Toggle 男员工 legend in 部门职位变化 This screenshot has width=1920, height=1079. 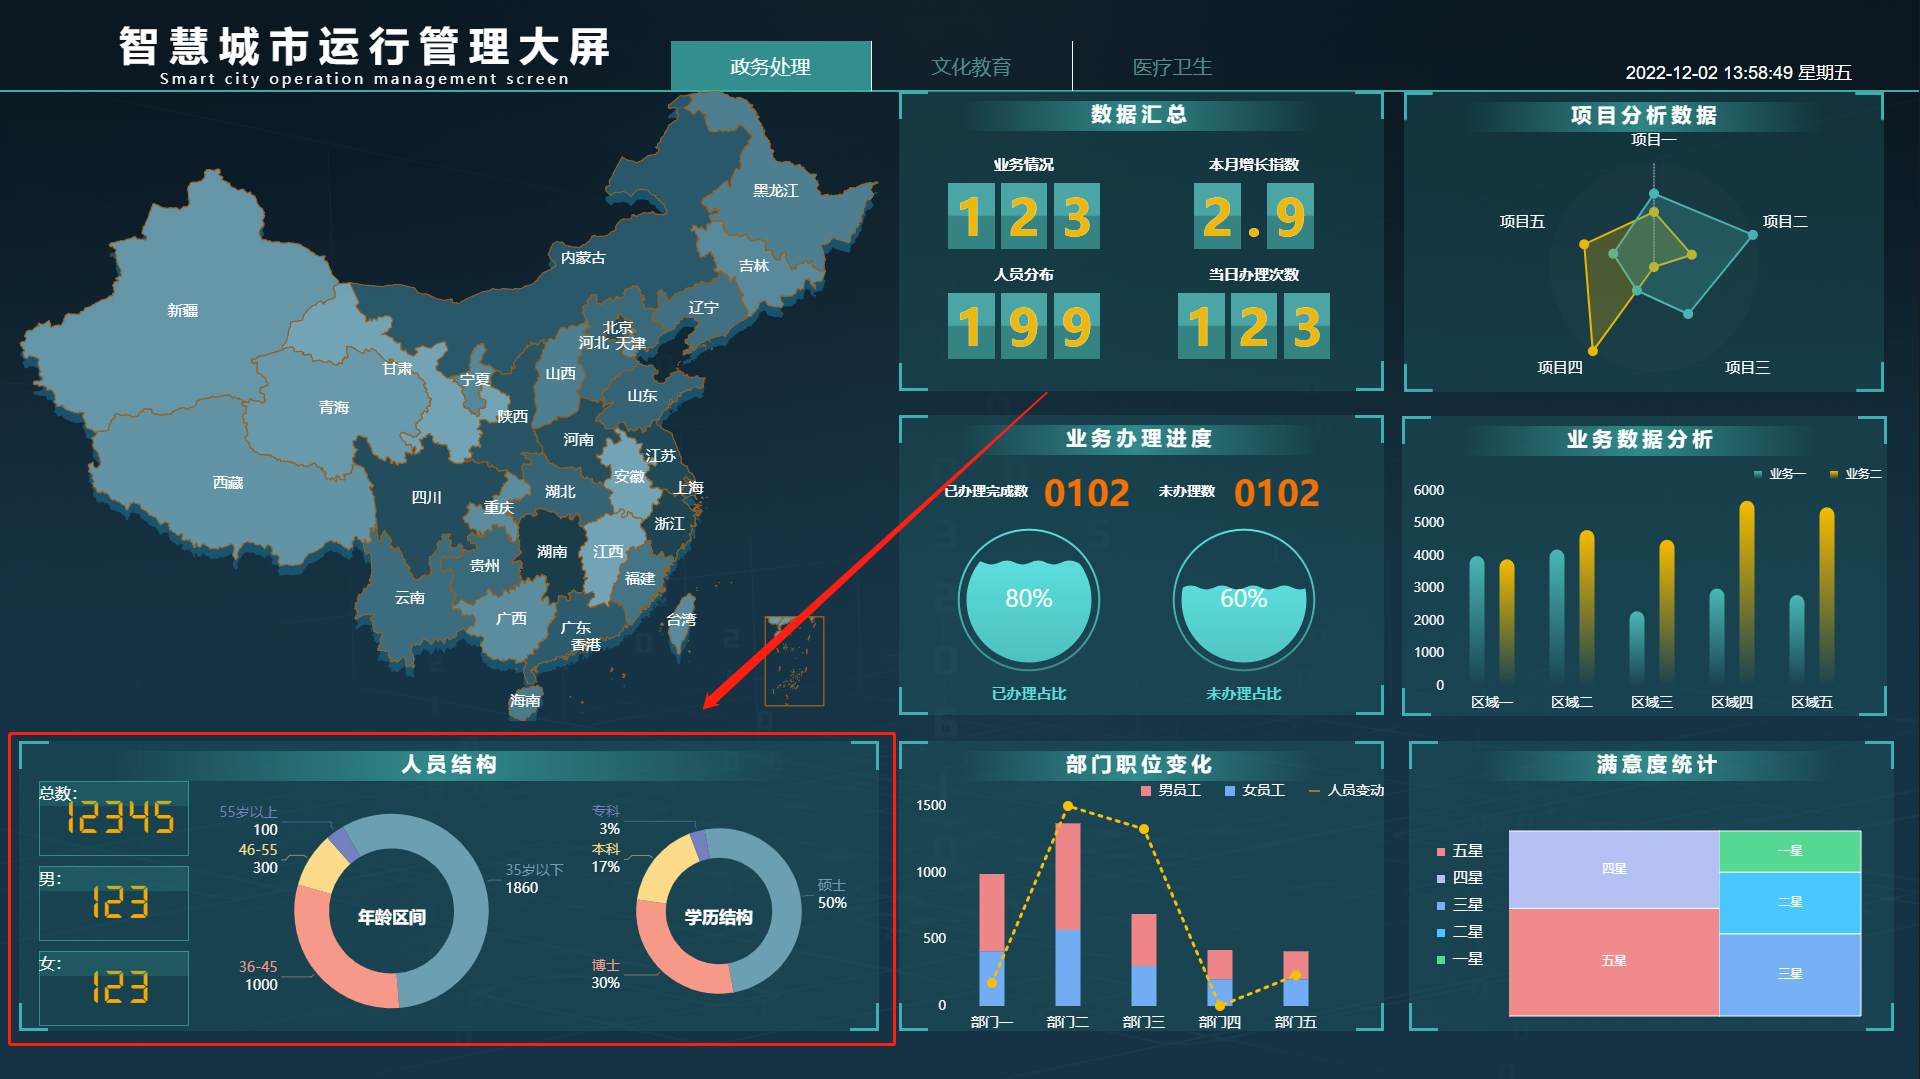click(x=1171, y=790)
